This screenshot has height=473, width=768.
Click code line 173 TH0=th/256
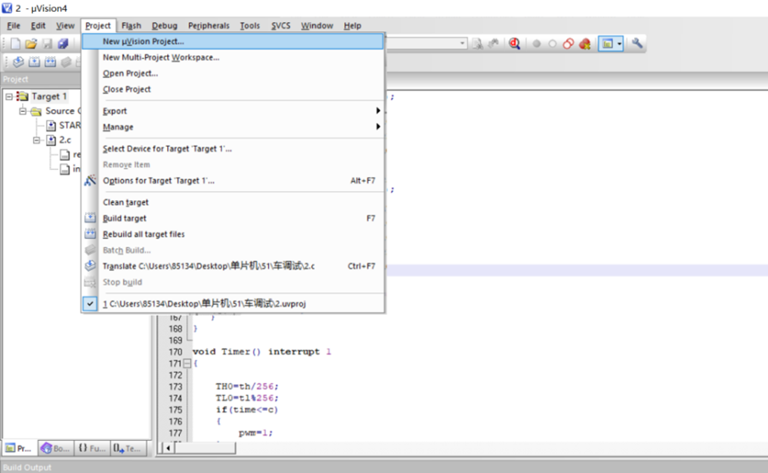[247, 386]
